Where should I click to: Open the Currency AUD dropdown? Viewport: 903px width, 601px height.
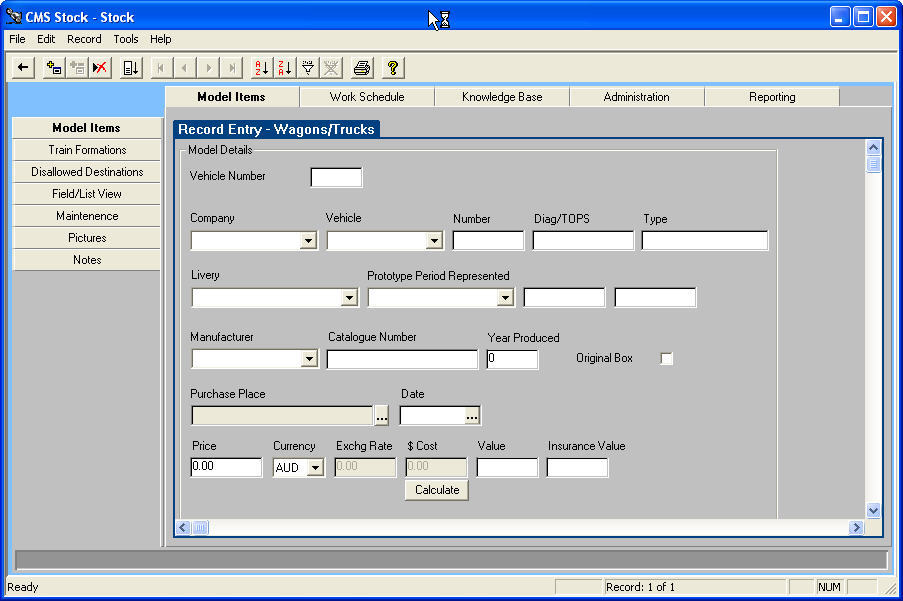click(315, 467)
